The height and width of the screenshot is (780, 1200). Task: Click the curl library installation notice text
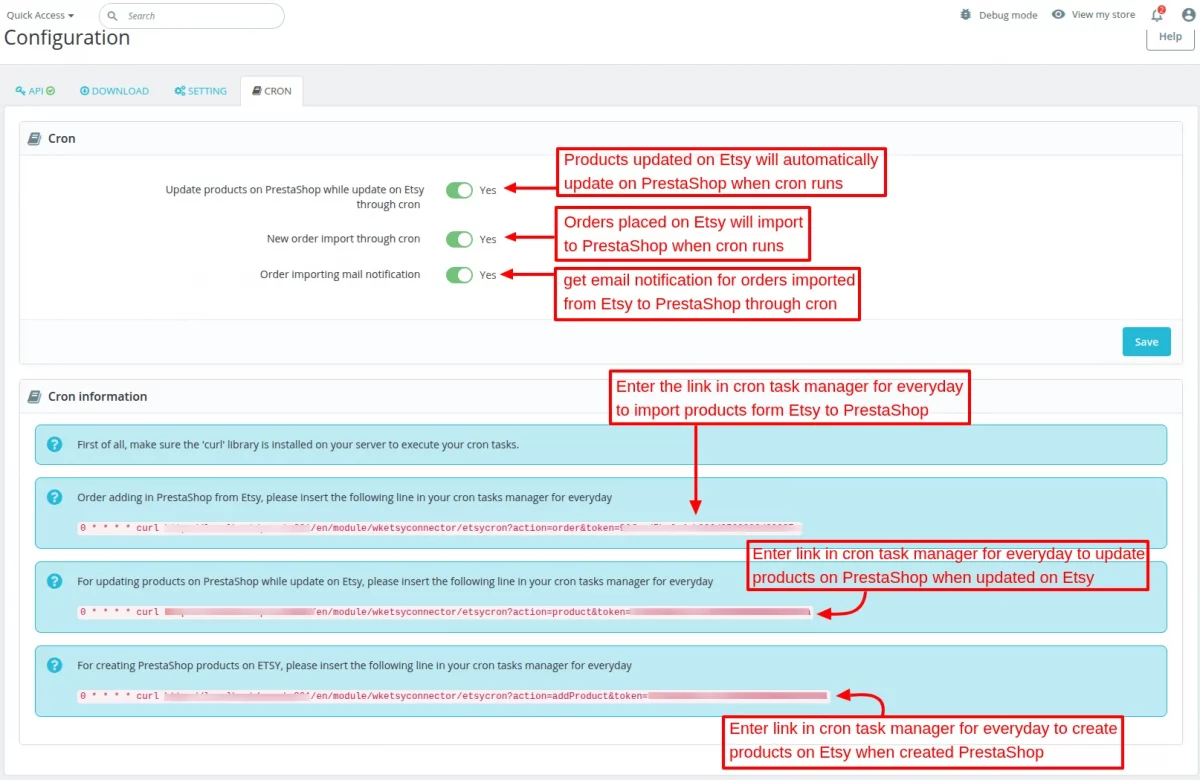click(x=298, y=444)
